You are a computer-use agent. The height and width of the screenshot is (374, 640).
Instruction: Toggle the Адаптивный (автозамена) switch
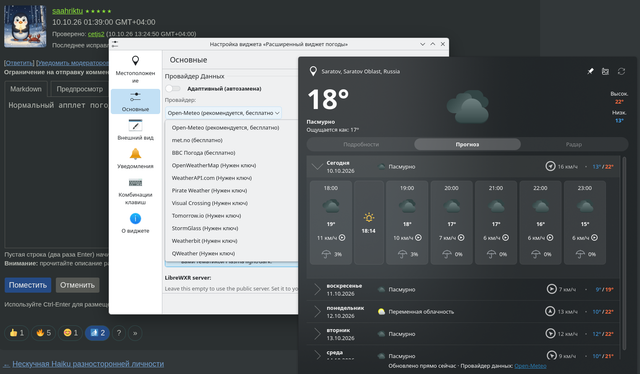173,88
